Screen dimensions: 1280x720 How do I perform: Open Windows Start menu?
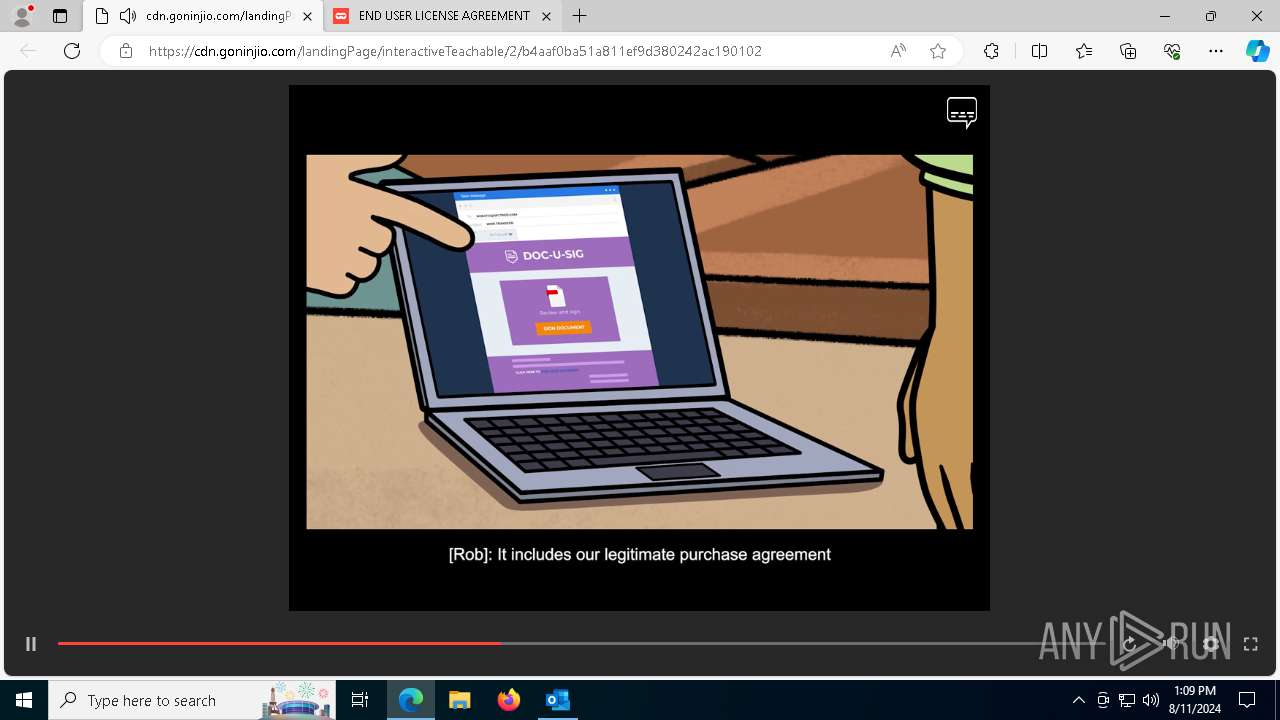[x=24, y=700]
